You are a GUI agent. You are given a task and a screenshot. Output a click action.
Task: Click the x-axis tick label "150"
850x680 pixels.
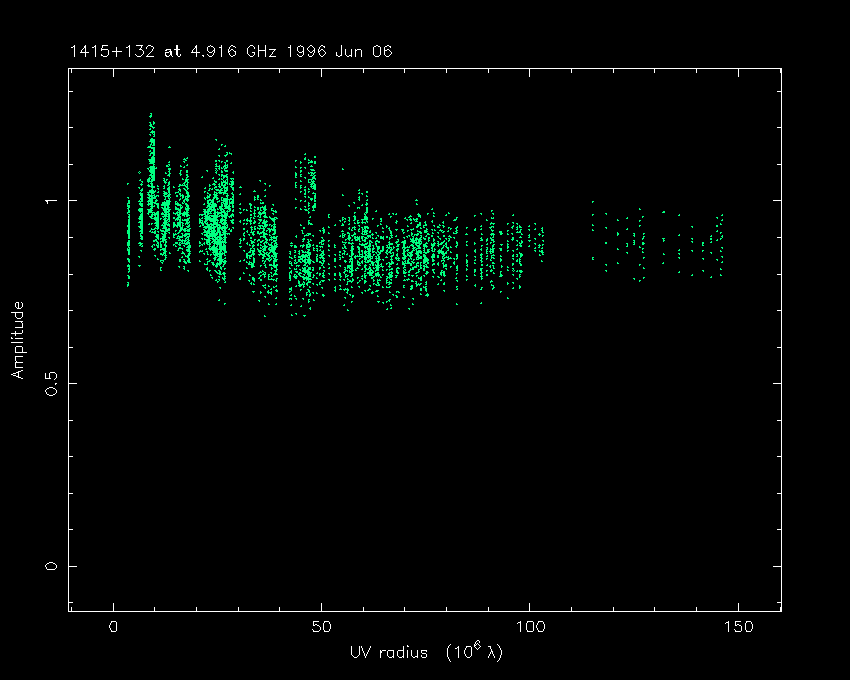click(x=738, y=627)
